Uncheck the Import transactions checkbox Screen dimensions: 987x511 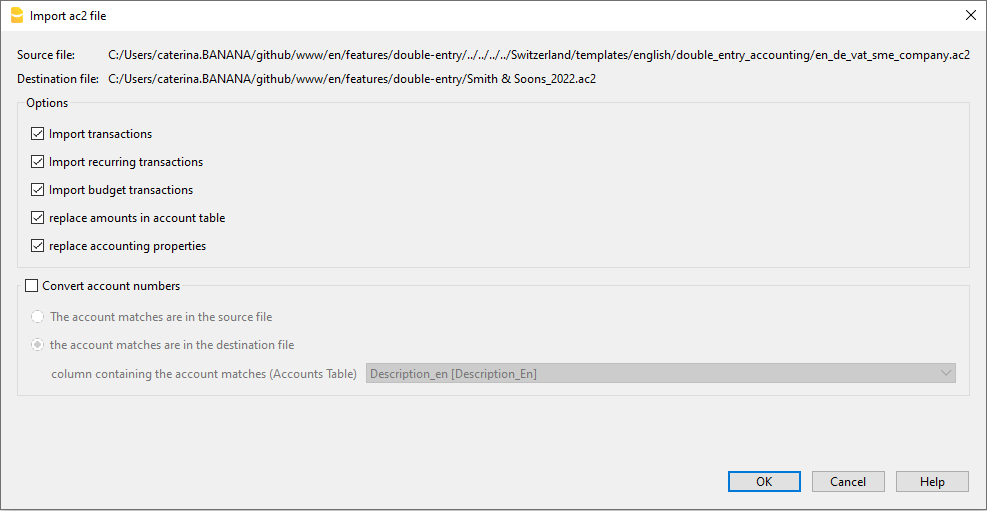click(x=38, y=134)
